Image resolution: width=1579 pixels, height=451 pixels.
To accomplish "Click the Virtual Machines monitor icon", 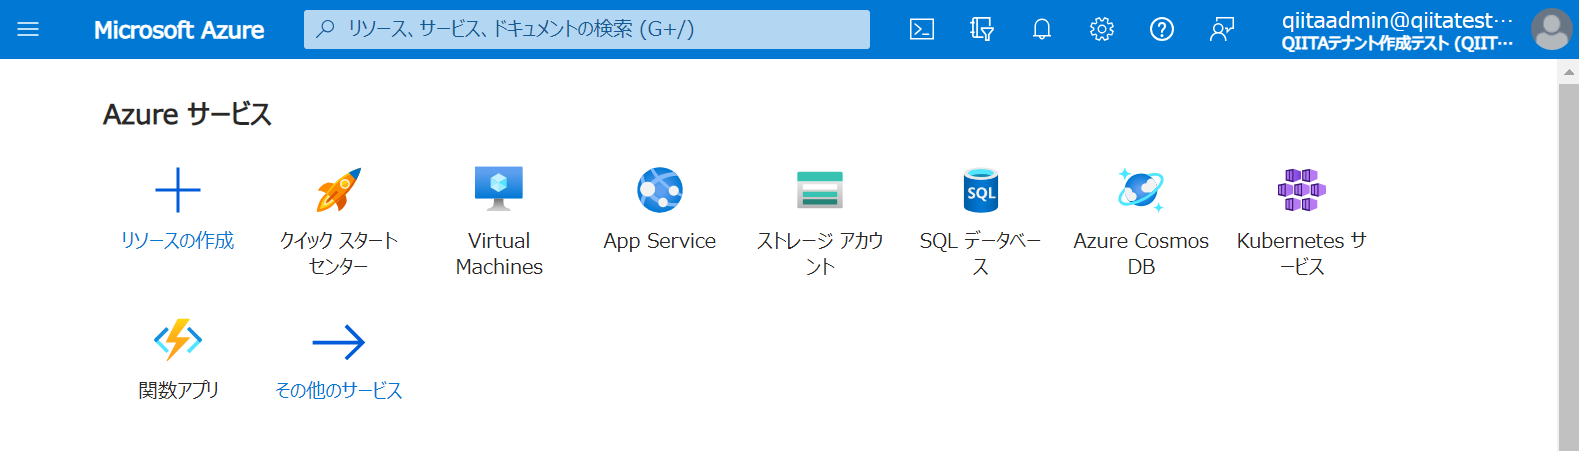I will coord(499,189).
